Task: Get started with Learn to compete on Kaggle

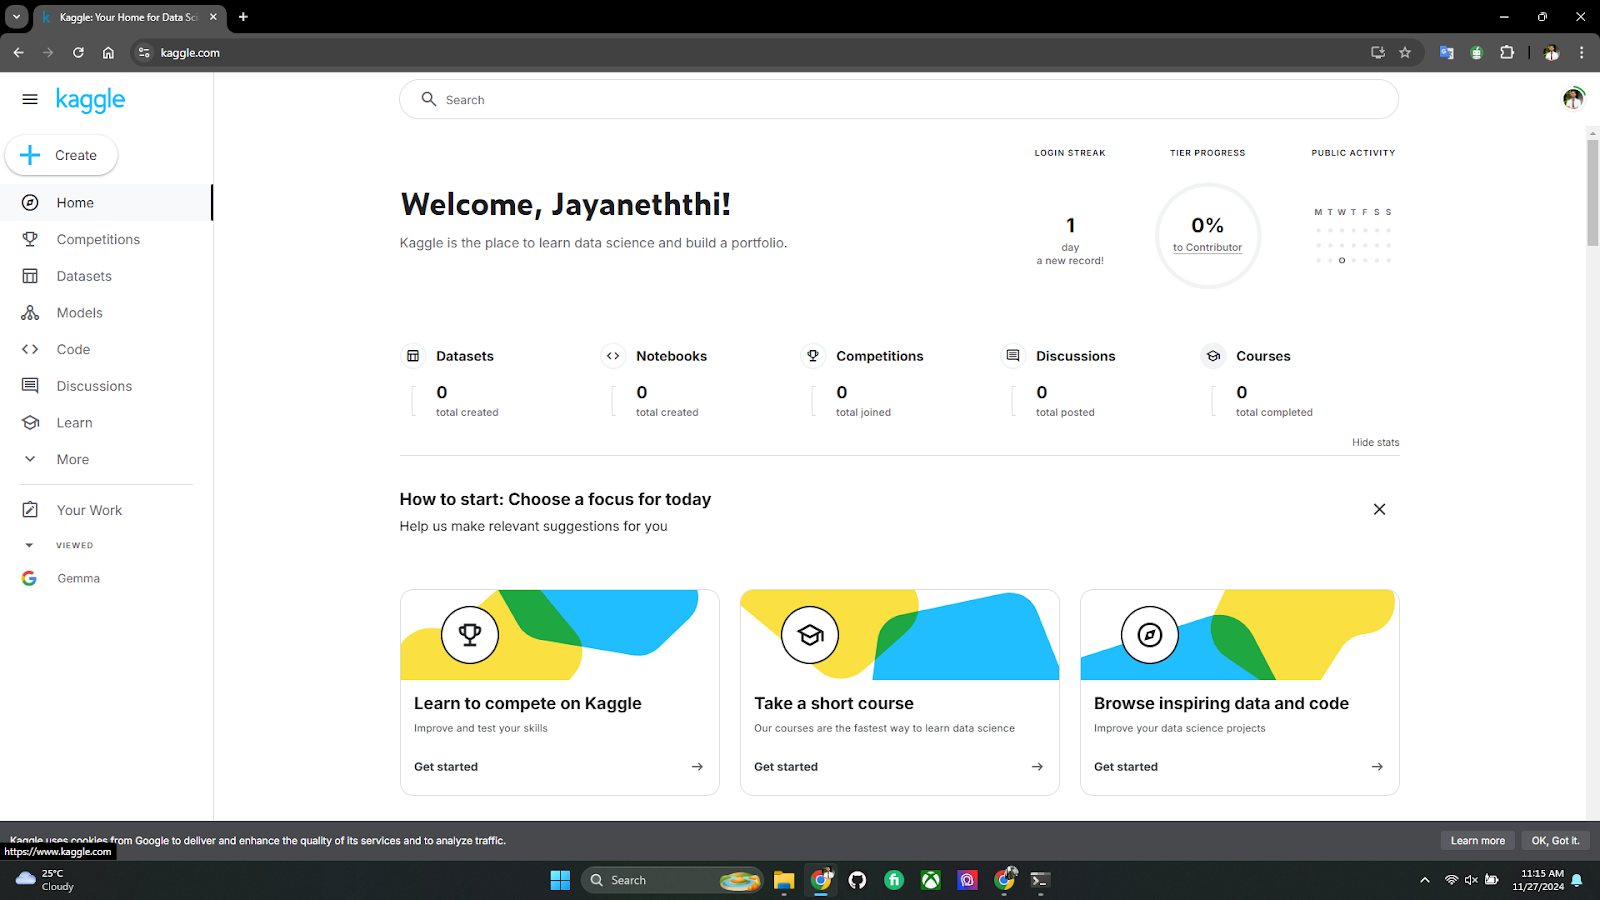Action: 559,767
